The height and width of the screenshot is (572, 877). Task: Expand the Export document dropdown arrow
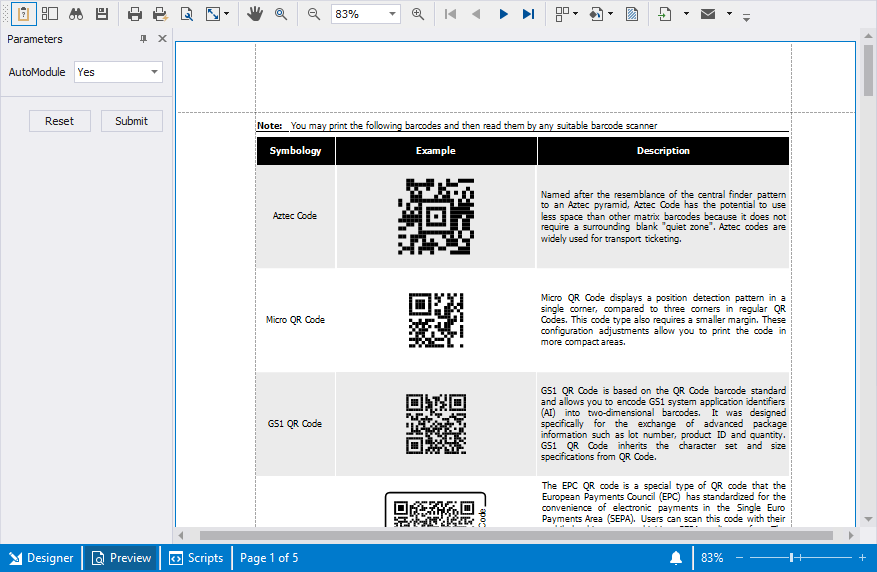pyautogui.click(x=686, y=14)
